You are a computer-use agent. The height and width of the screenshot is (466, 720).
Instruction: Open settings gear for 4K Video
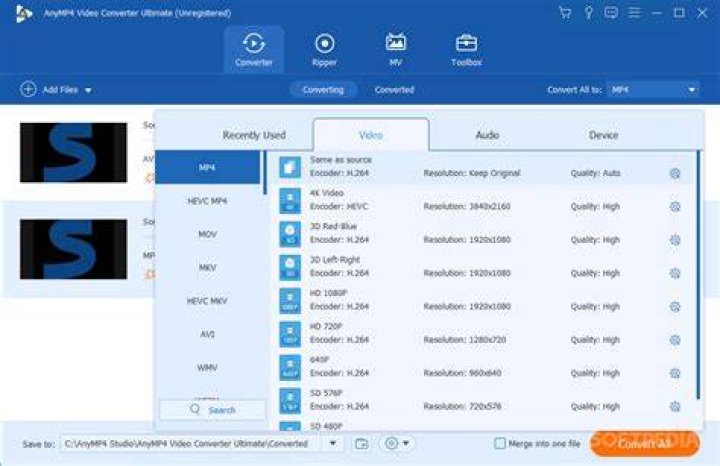point(675,207)
